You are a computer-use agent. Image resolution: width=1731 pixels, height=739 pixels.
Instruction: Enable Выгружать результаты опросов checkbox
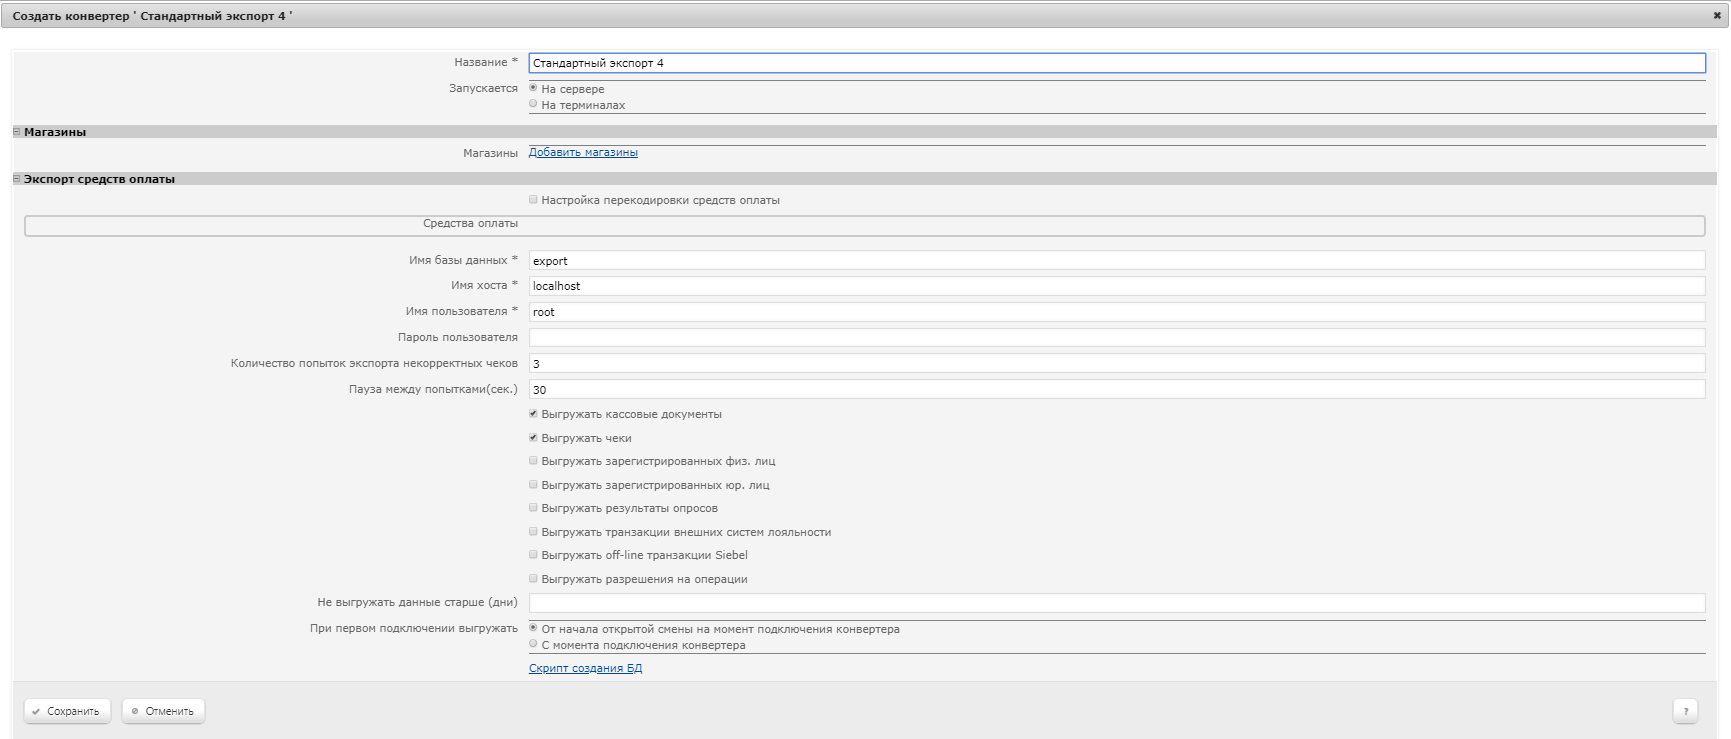pyautogui.click(x=533, y=508)
